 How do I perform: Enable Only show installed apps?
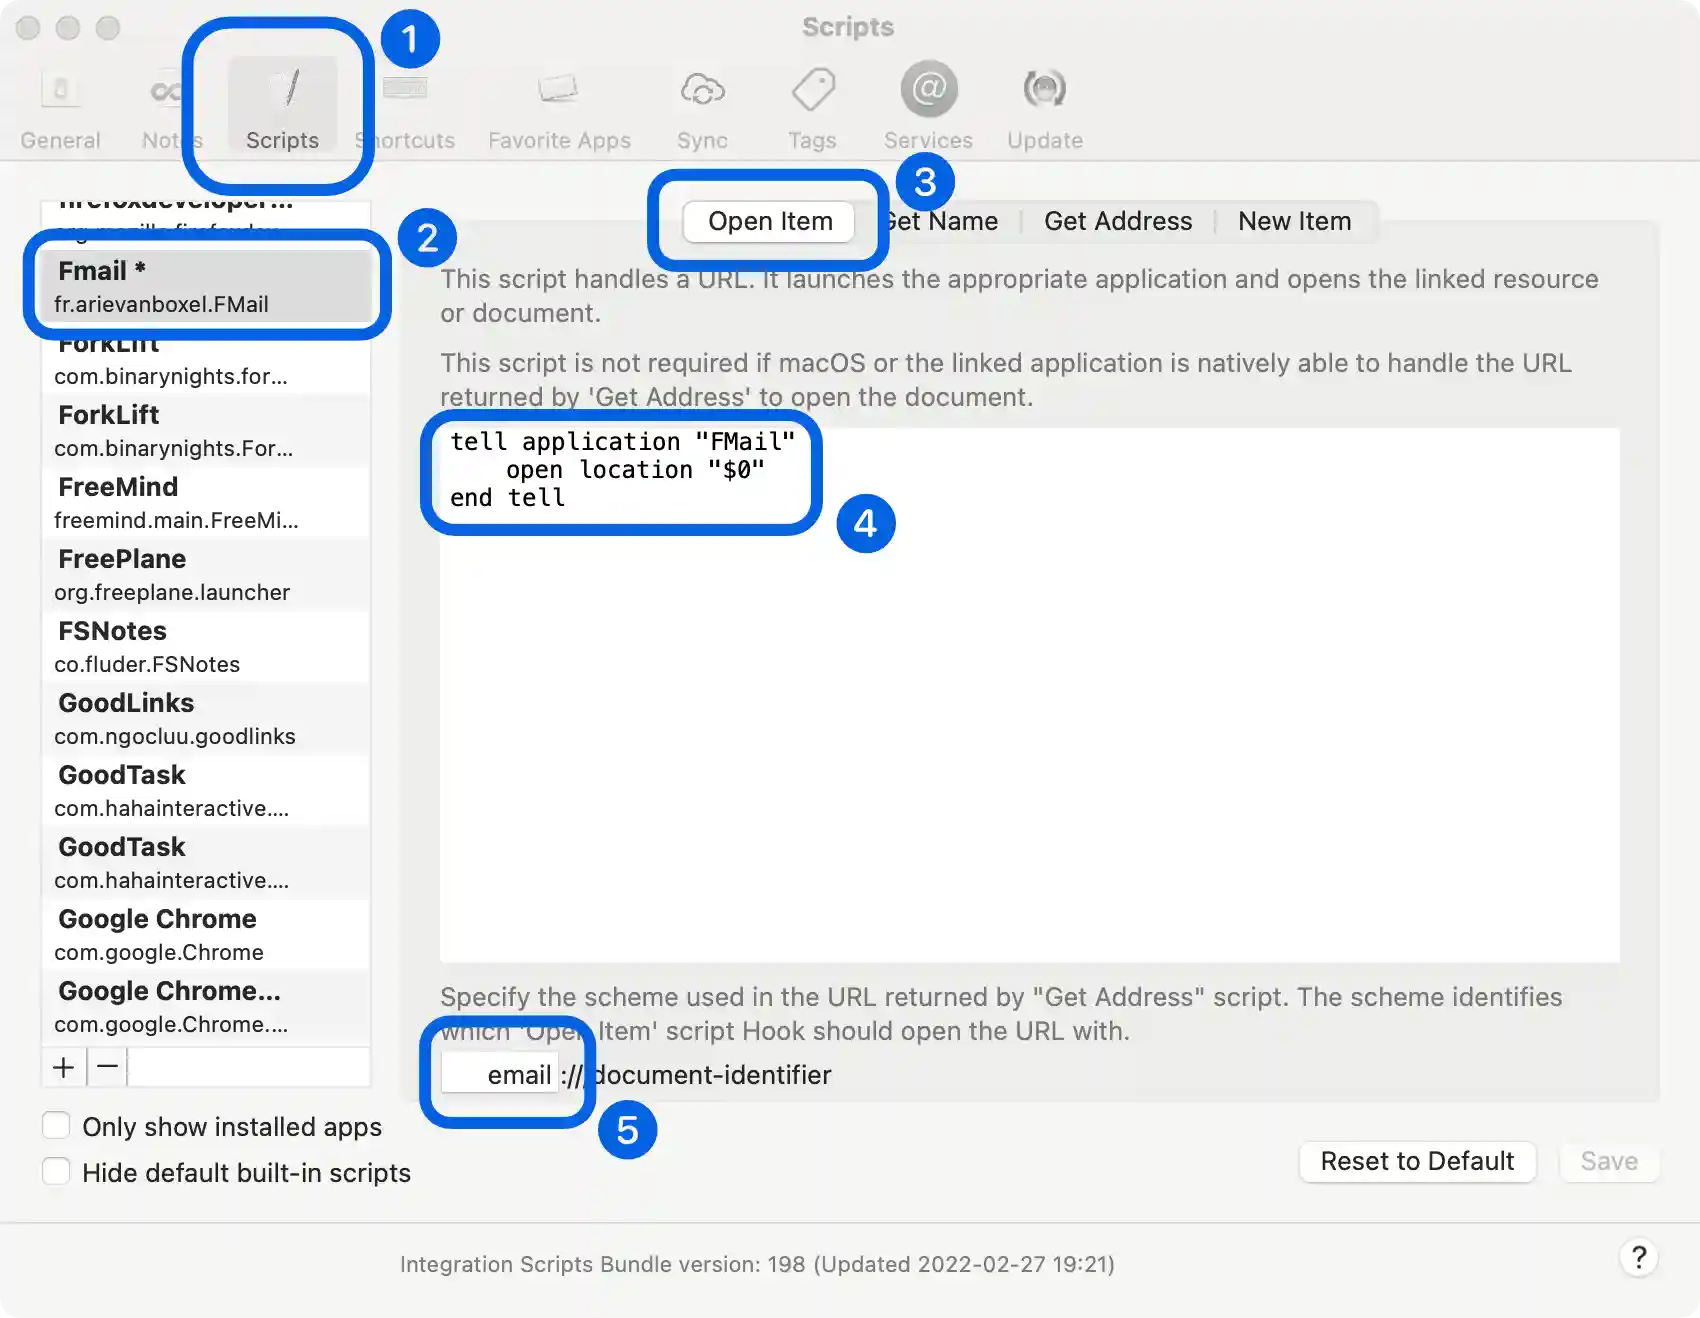[56, 1126]
